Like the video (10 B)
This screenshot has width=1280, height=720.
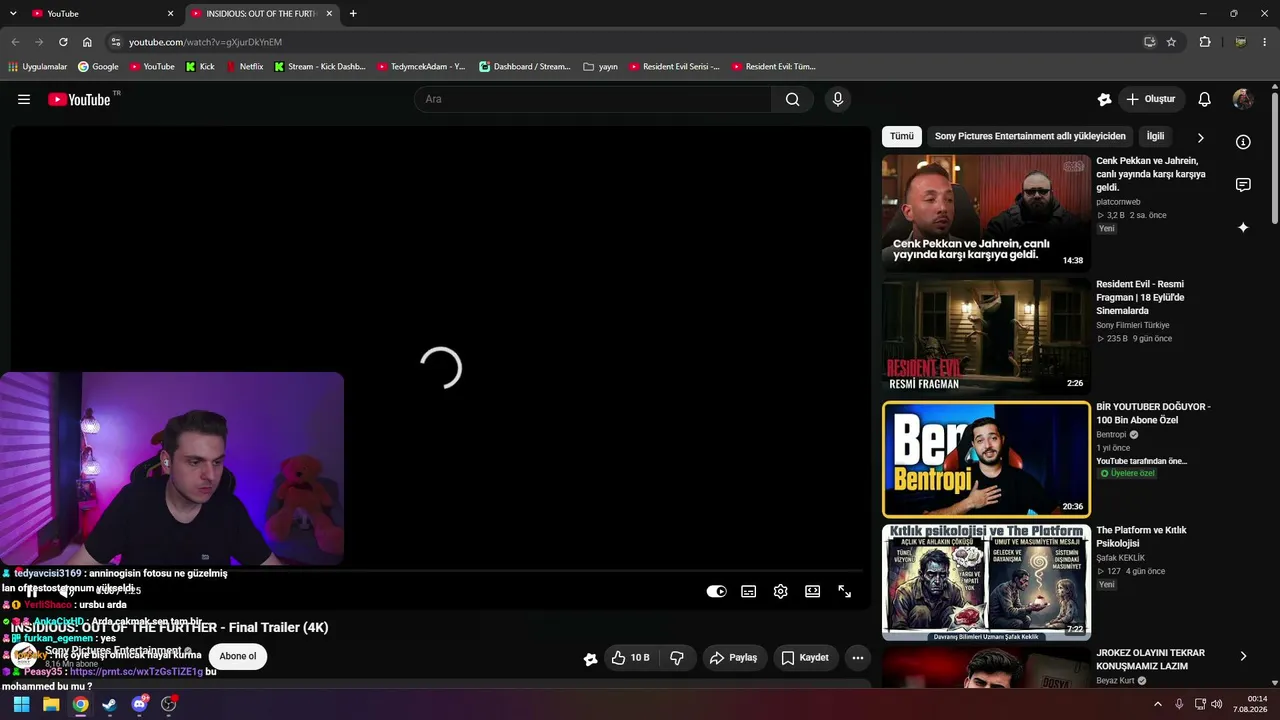click(631, 658)
